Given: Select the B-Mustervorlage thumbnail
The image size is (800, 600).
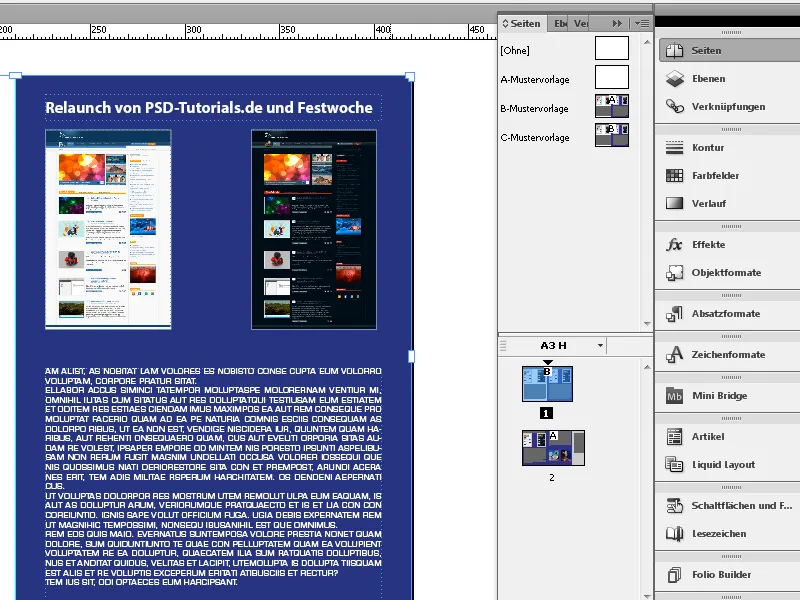Looking at the screenshot, I should (612, 106).
